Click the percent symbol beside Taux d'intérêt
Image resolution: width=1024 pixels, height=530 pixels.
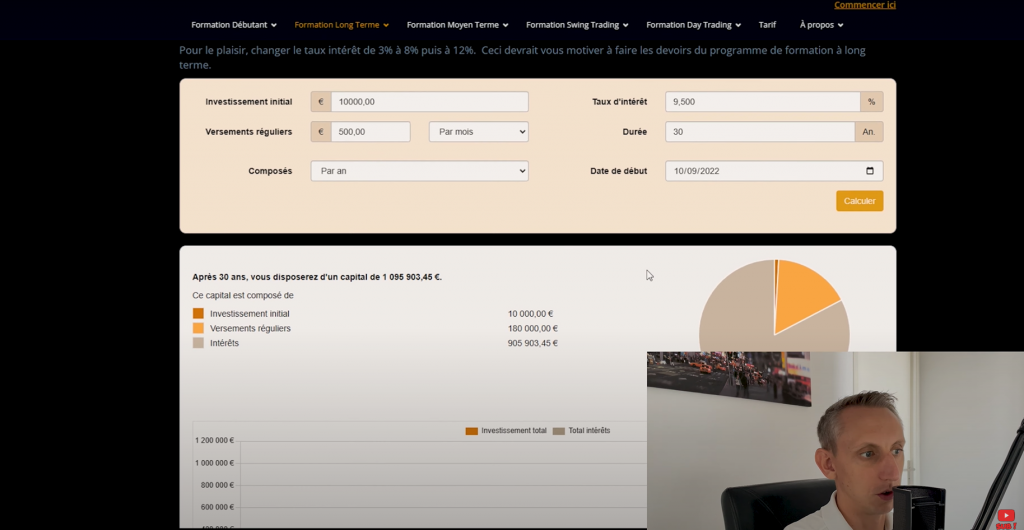871,102
